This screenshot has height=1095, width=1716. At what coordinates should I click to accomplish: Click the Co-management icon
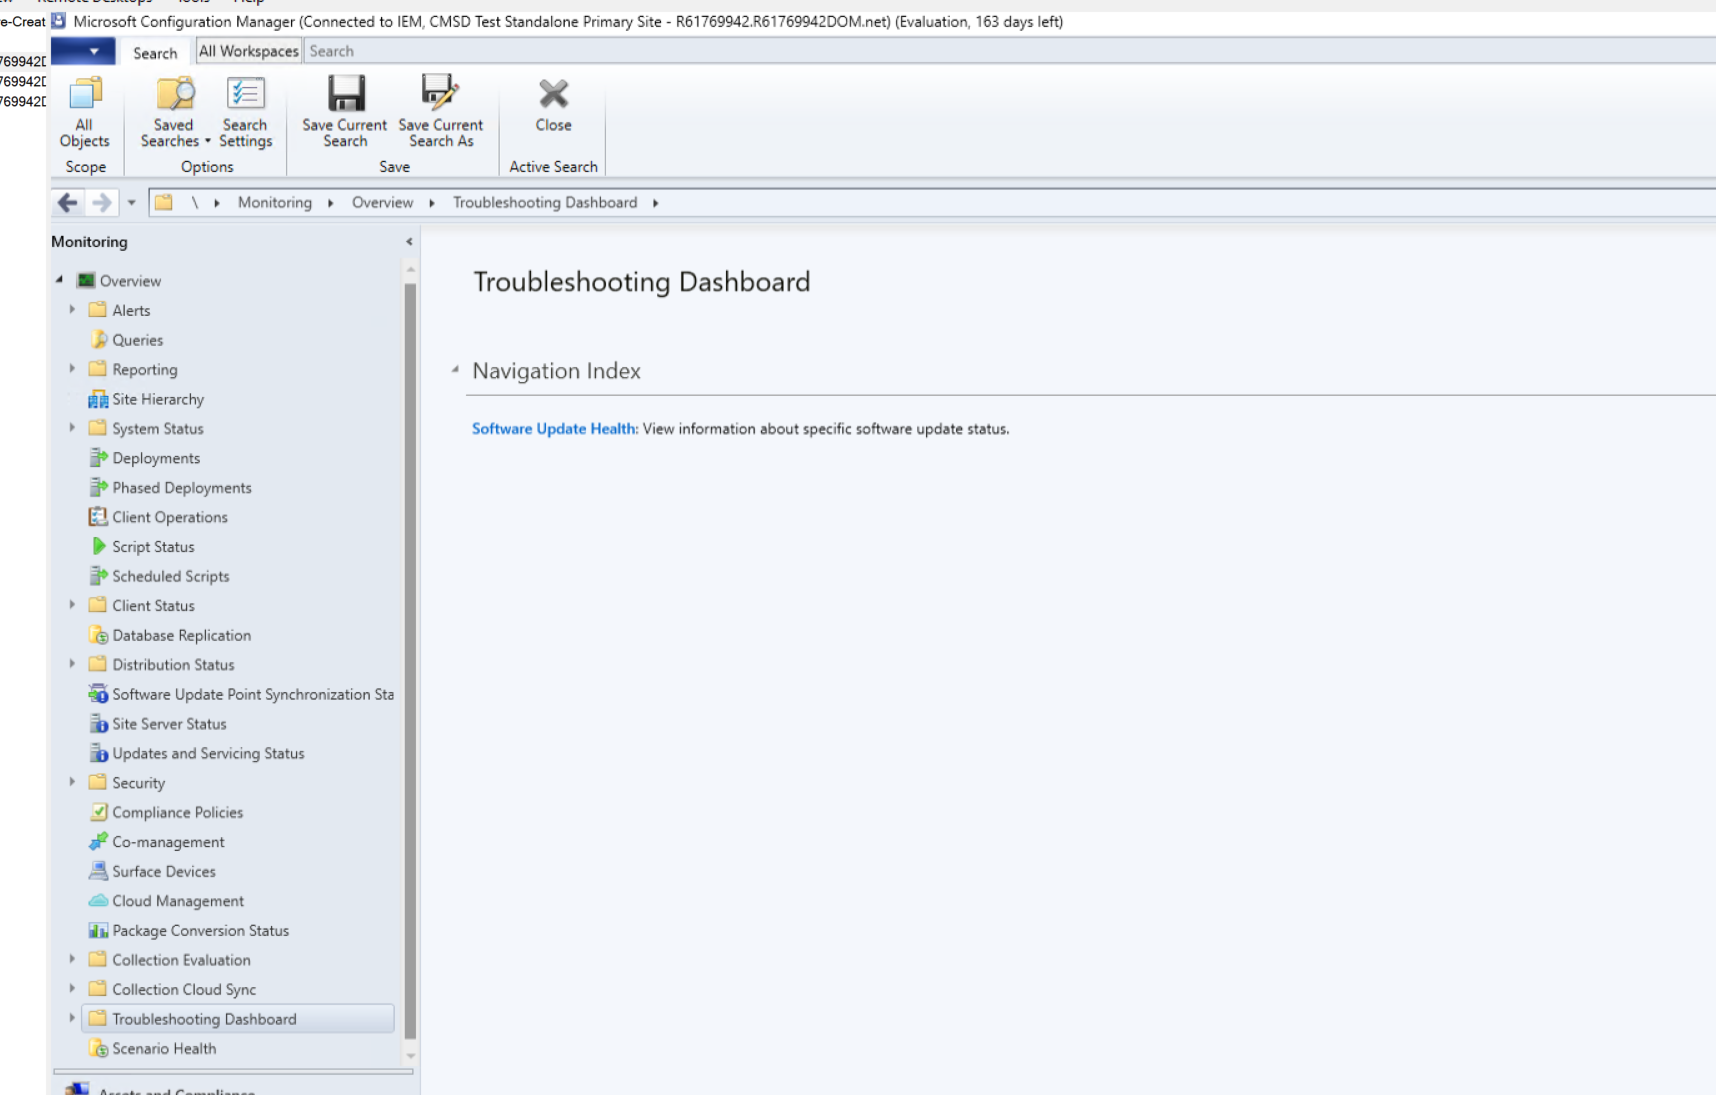click(98, 841)
